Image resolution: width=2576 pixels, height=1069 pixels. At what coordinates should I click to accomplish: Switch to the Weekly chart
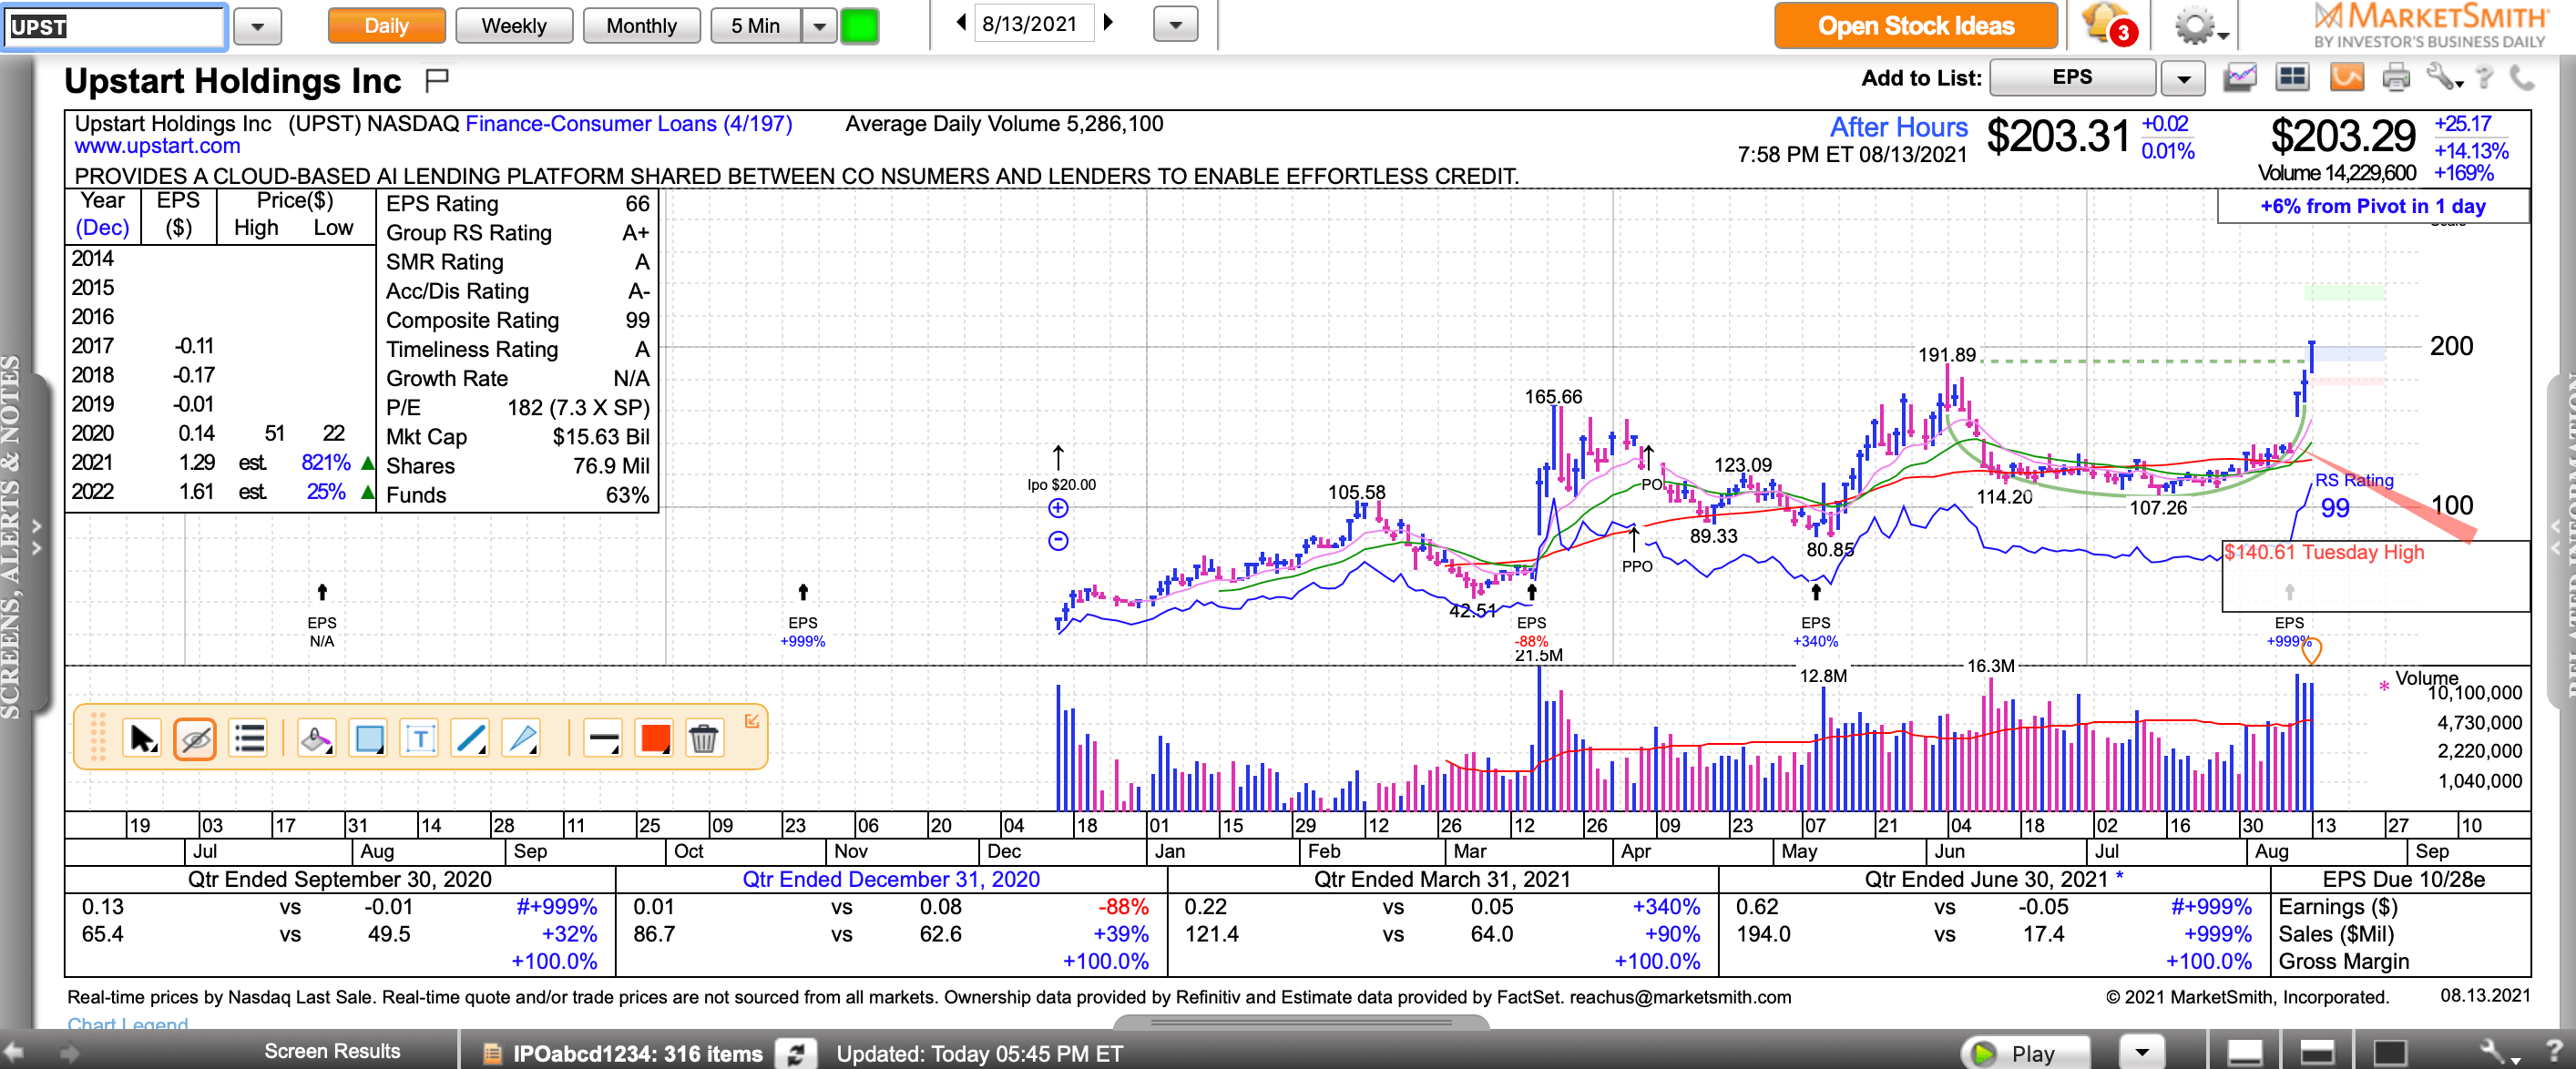pos(514,25)
